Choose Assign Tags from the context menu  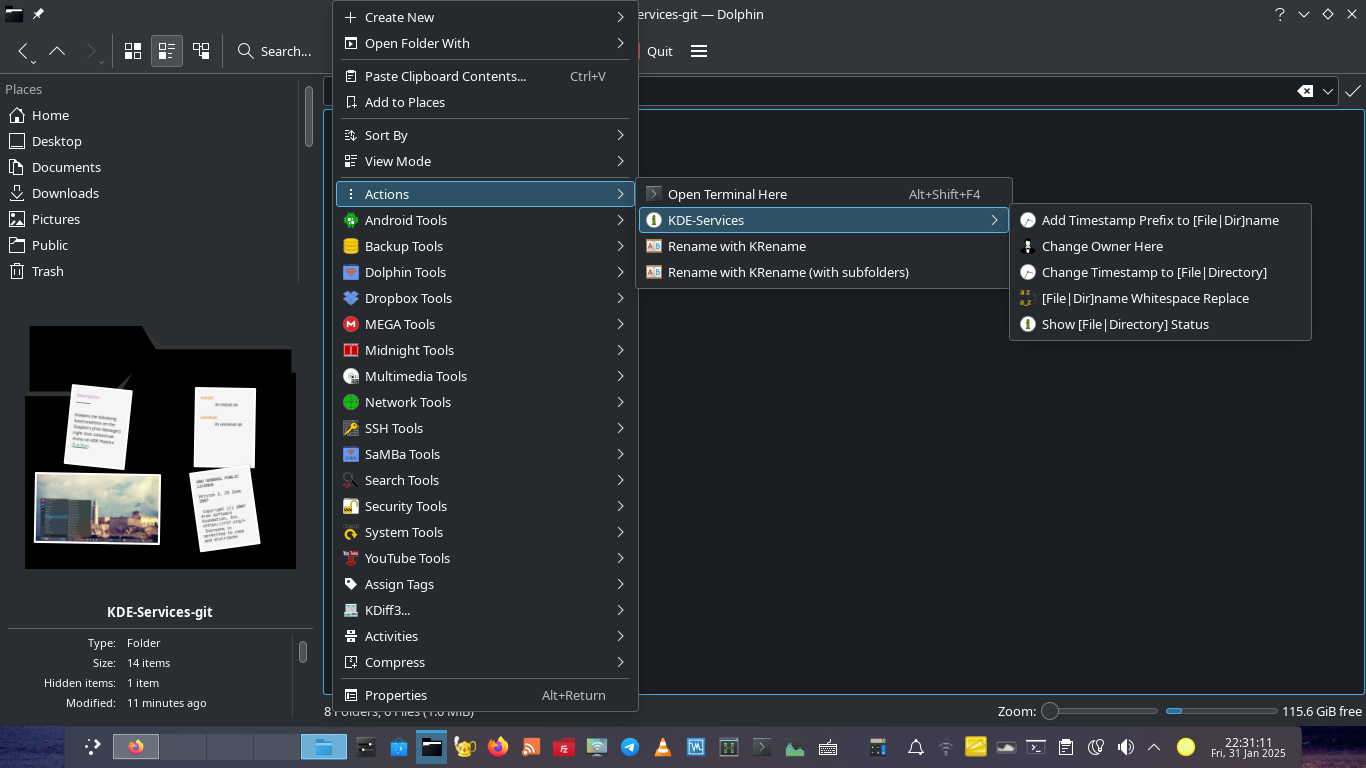[485, 584]
